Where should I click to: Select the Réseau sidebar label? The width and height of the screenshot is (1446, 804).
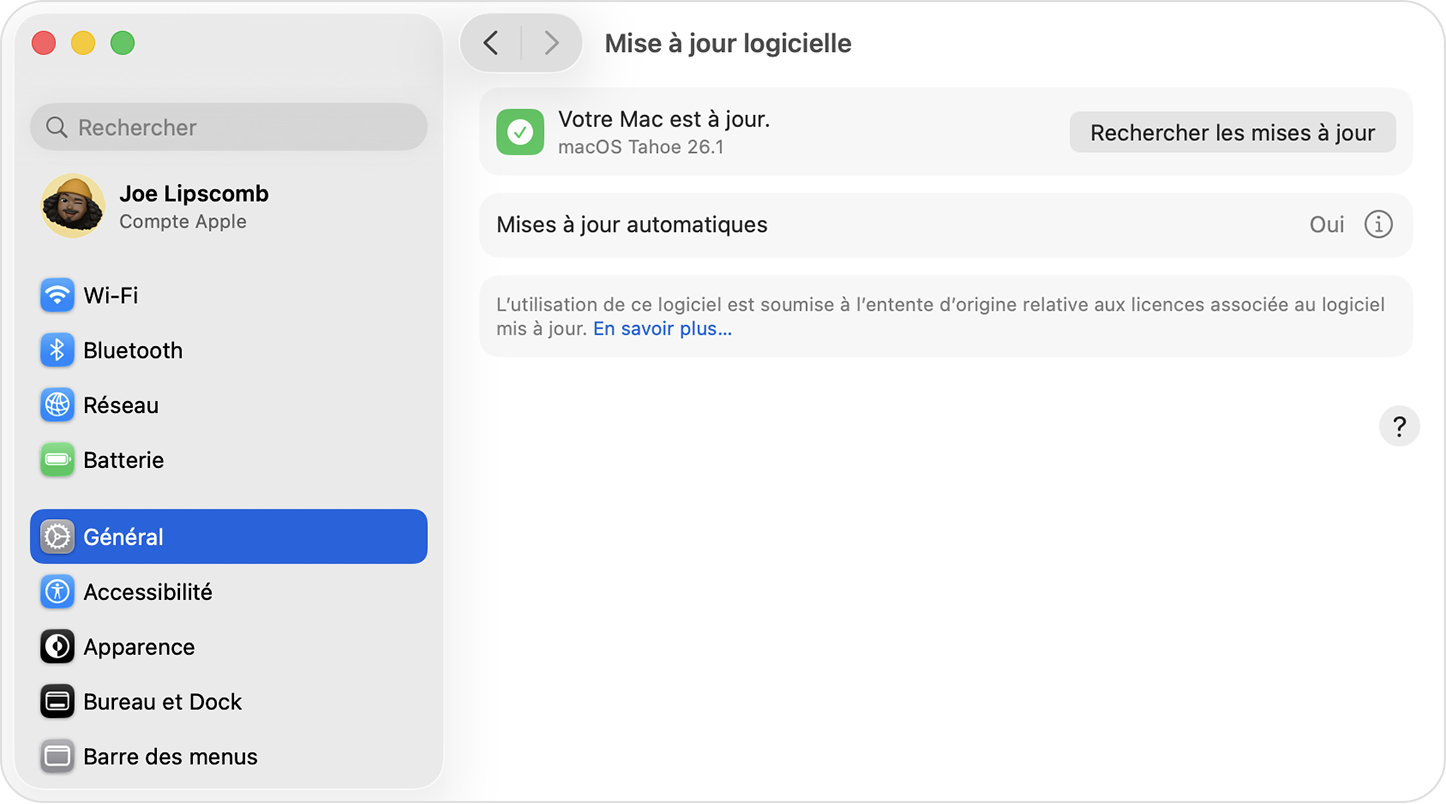[x=121, y=406]
